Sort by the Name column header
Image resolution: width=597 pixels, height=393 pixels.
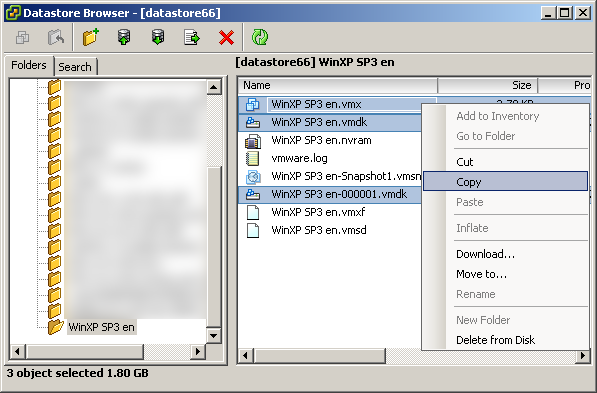pyautogui.click(x=337, y=85)
